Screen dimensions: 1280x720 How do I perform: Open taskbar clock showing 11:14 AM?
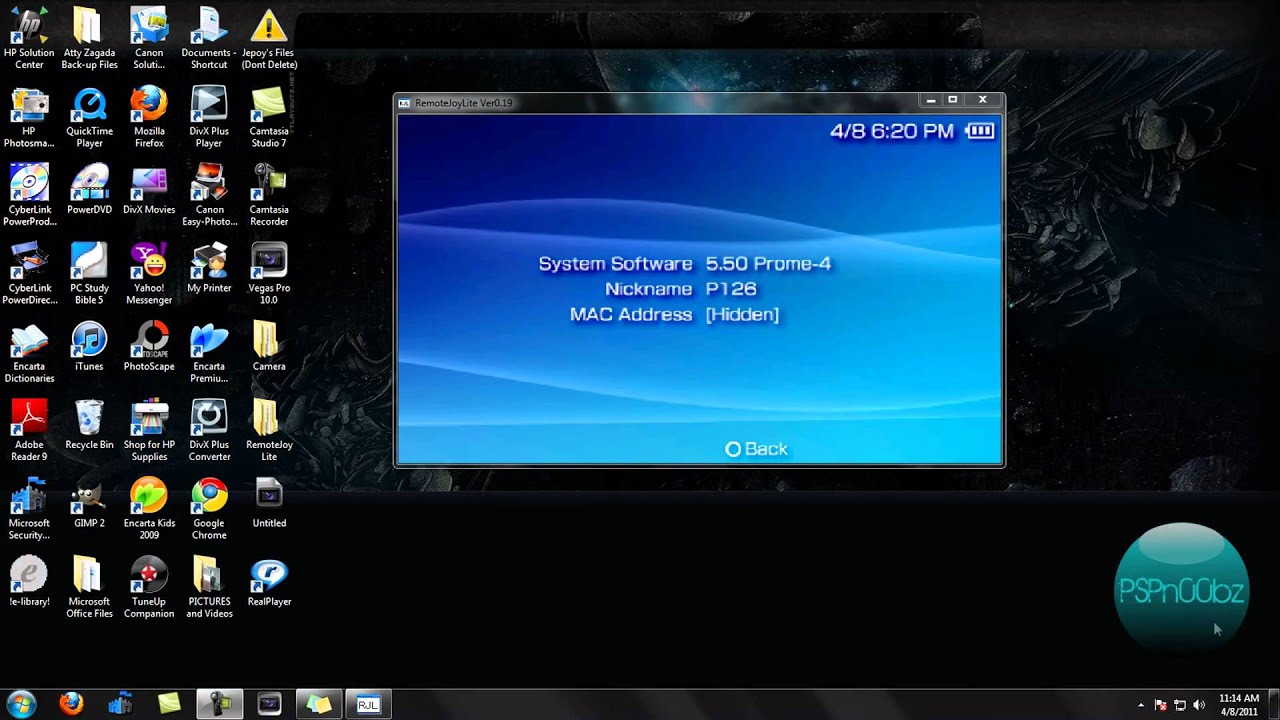click(1240, 705)
